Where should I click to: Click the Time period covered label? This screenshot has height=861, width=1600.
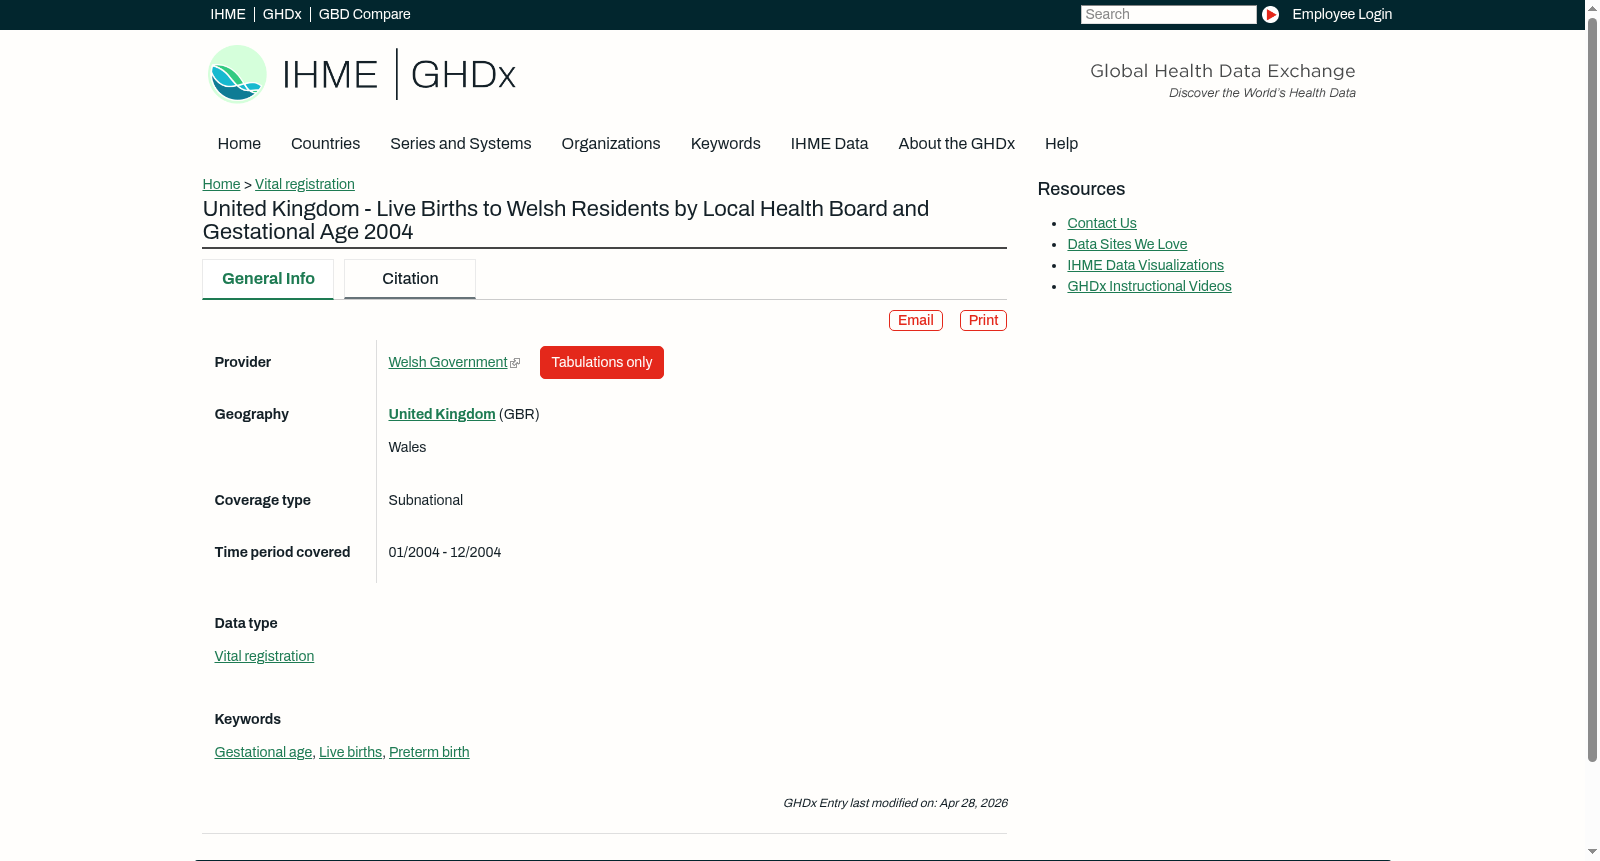pyautogui.click(x=283, y=552)
